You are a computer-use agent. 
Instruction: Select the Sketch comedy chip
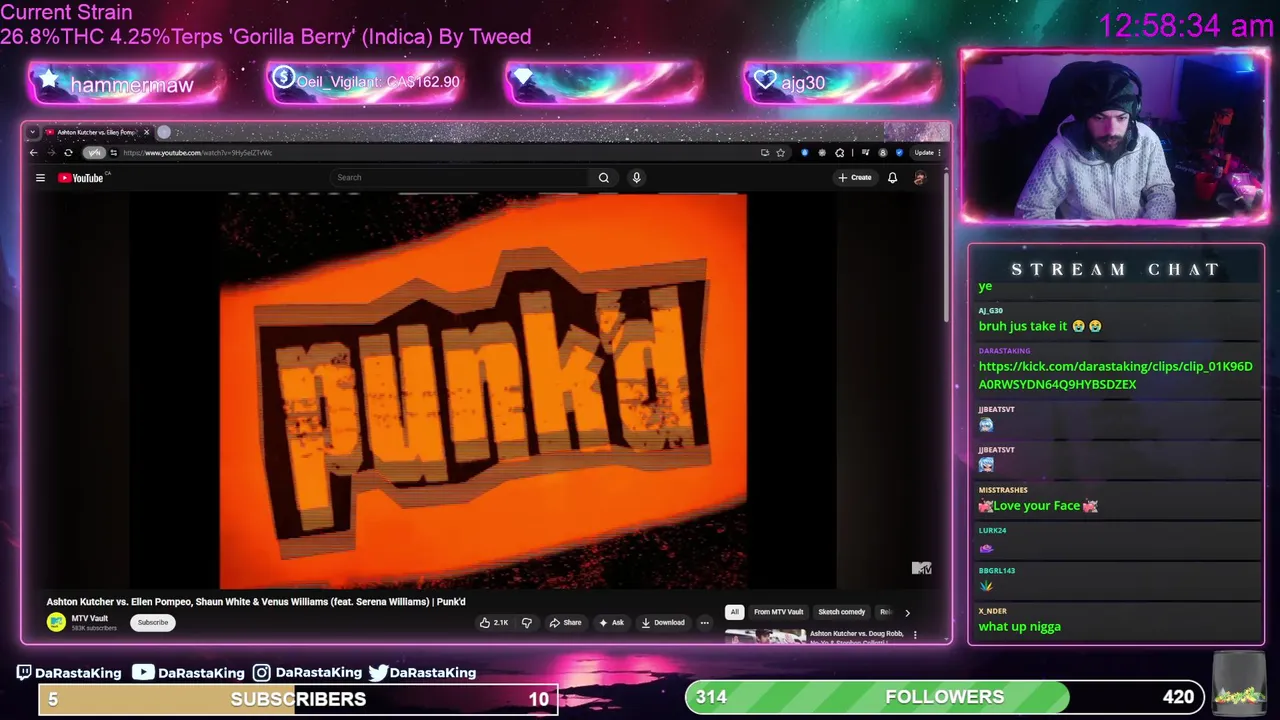[842, 612]
